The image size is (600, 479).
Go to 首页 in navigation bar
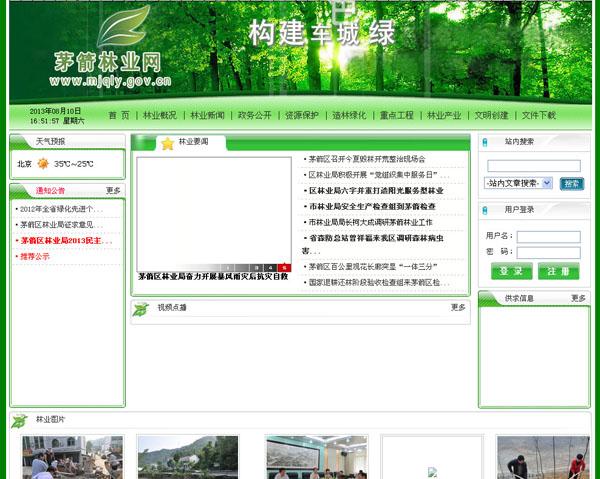coord(119,115)
